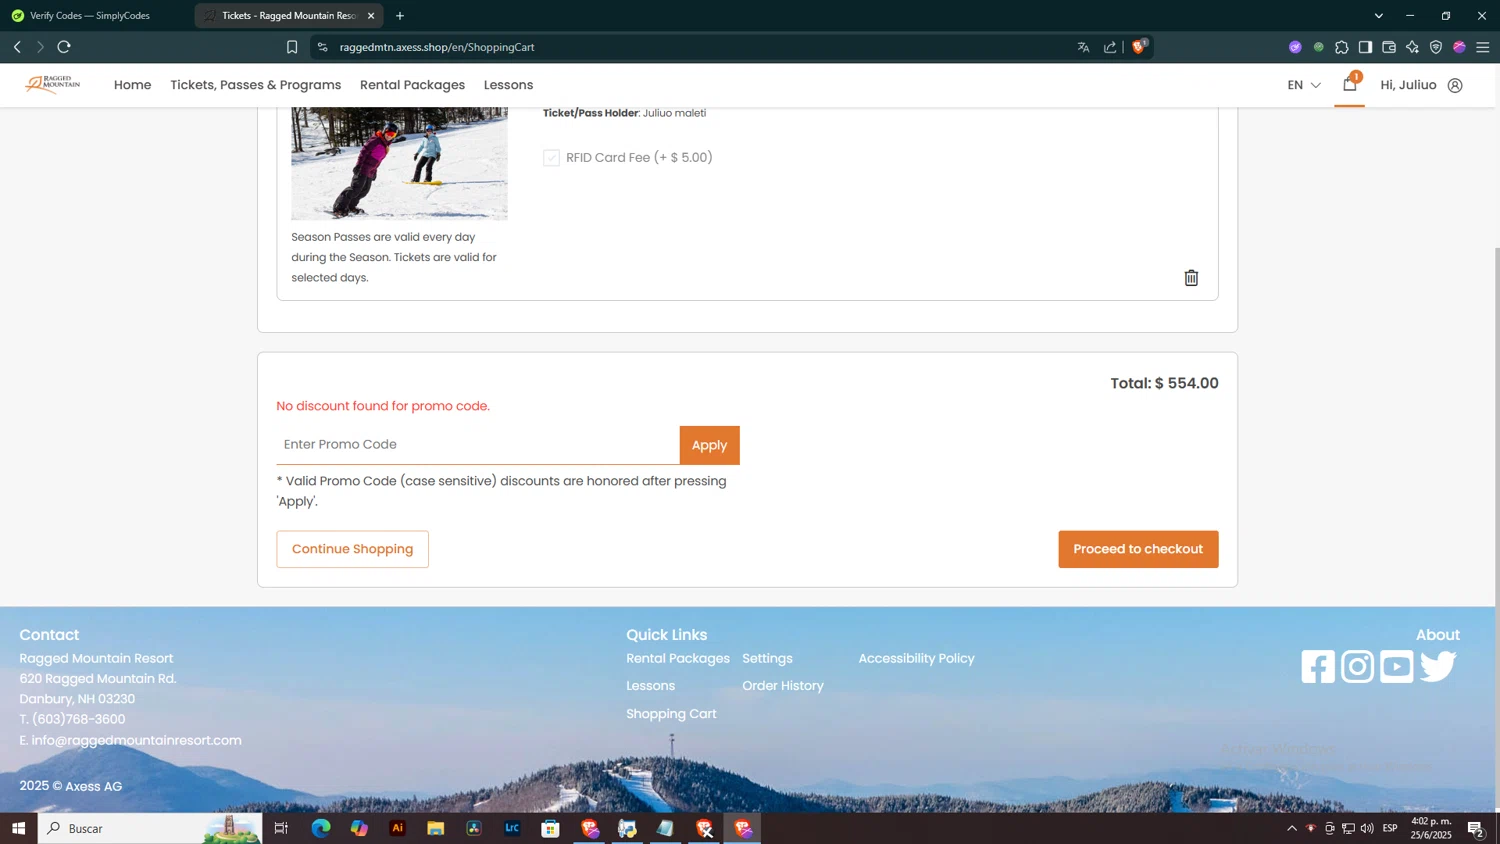Open footer Settings link
The height and width of the screenshot is (844, 1500).
click(767, 658)
